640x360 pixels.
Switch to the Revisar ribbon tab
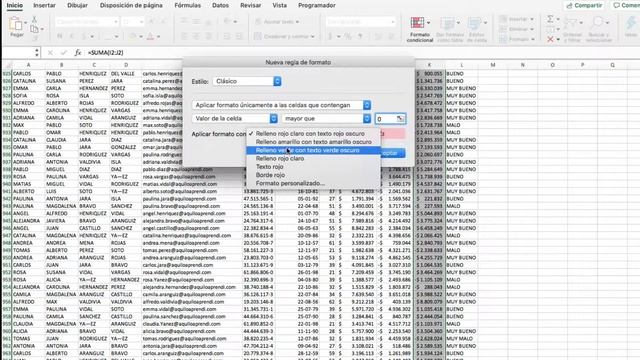click(251, 5)
